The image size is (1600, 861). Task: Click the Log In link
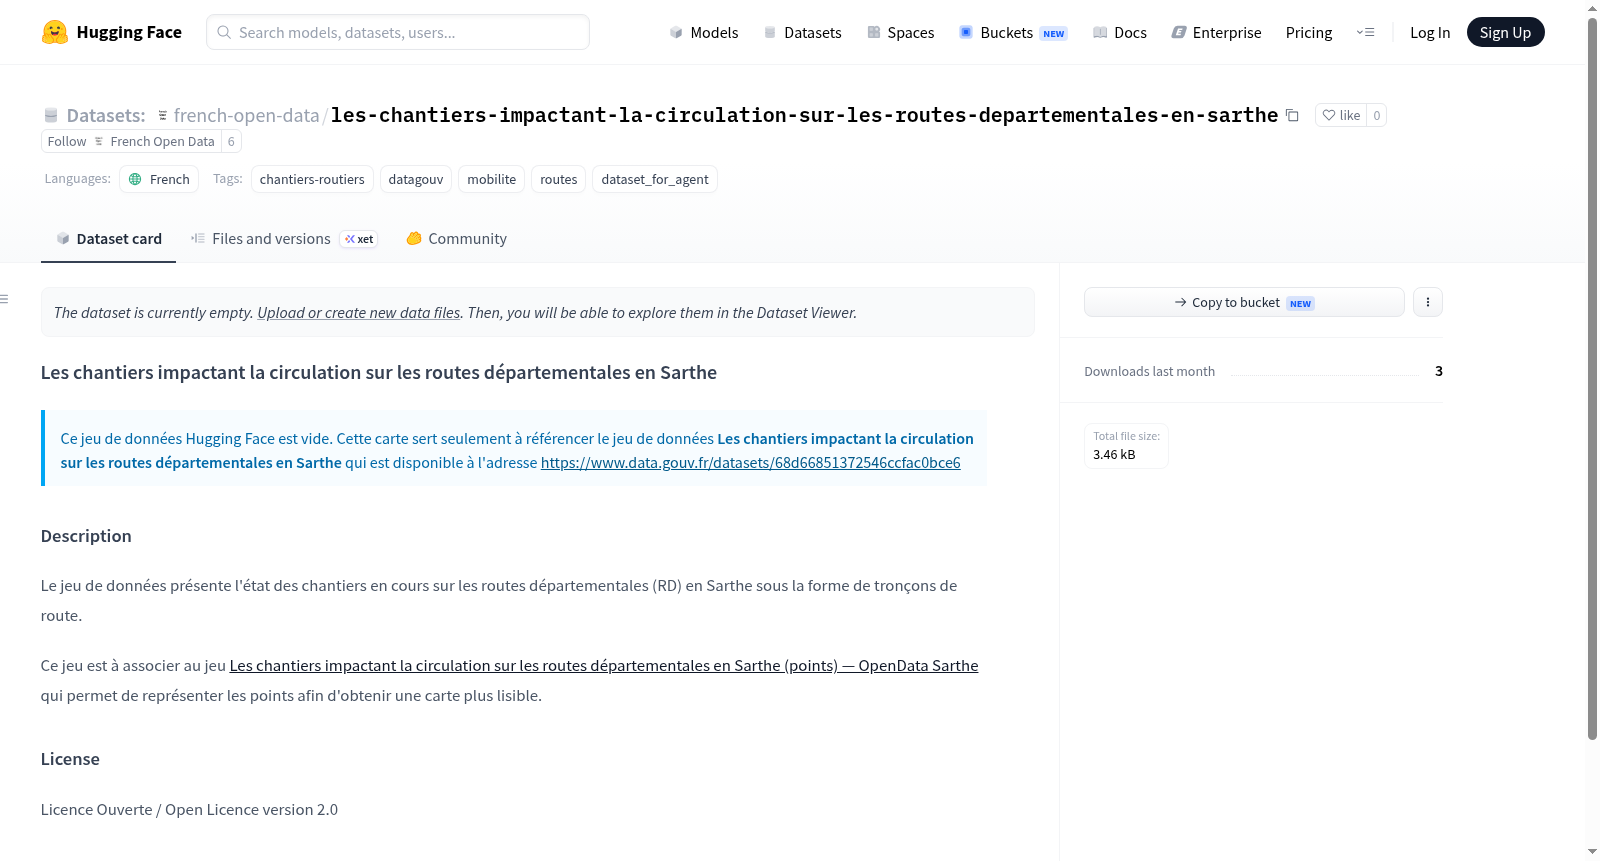(1430, 32)
